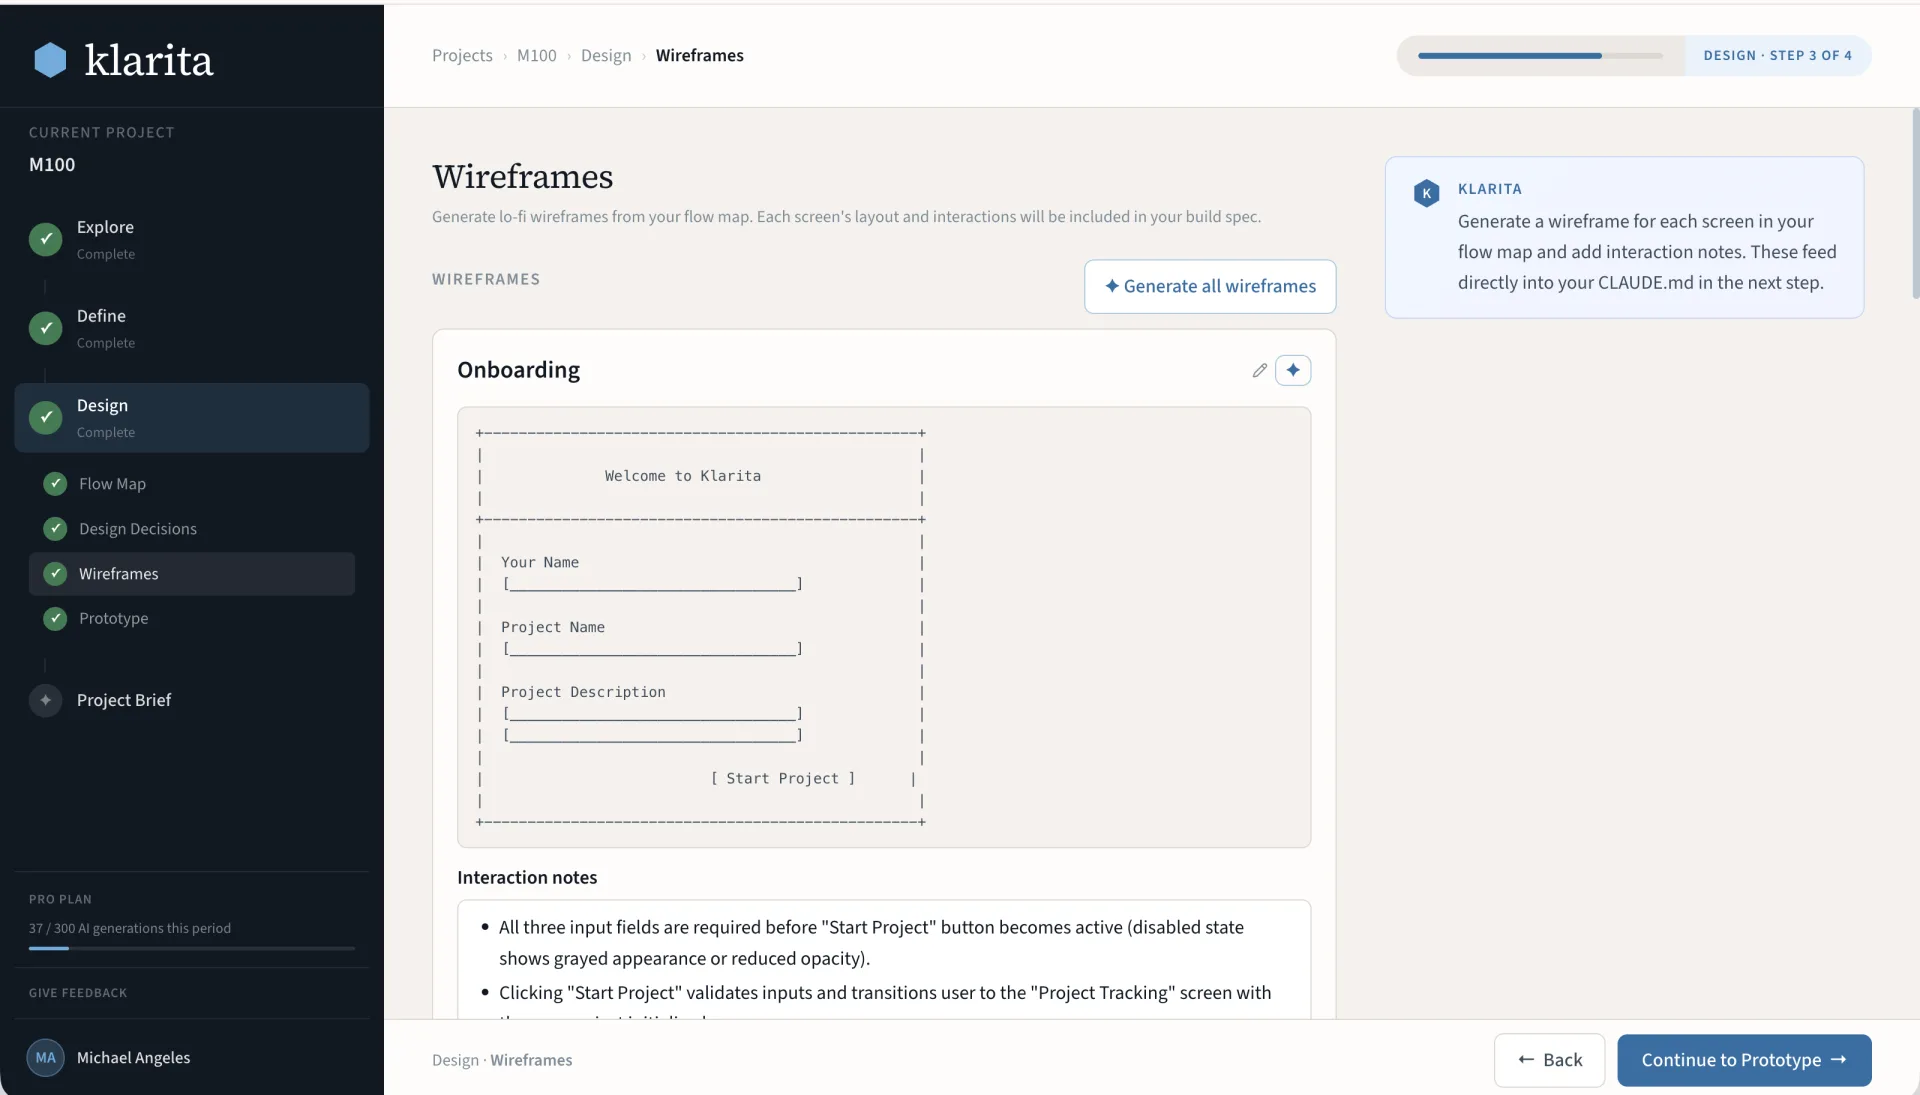
Task: Select Wireframes sub-step in sidebar
Action: 192,574
